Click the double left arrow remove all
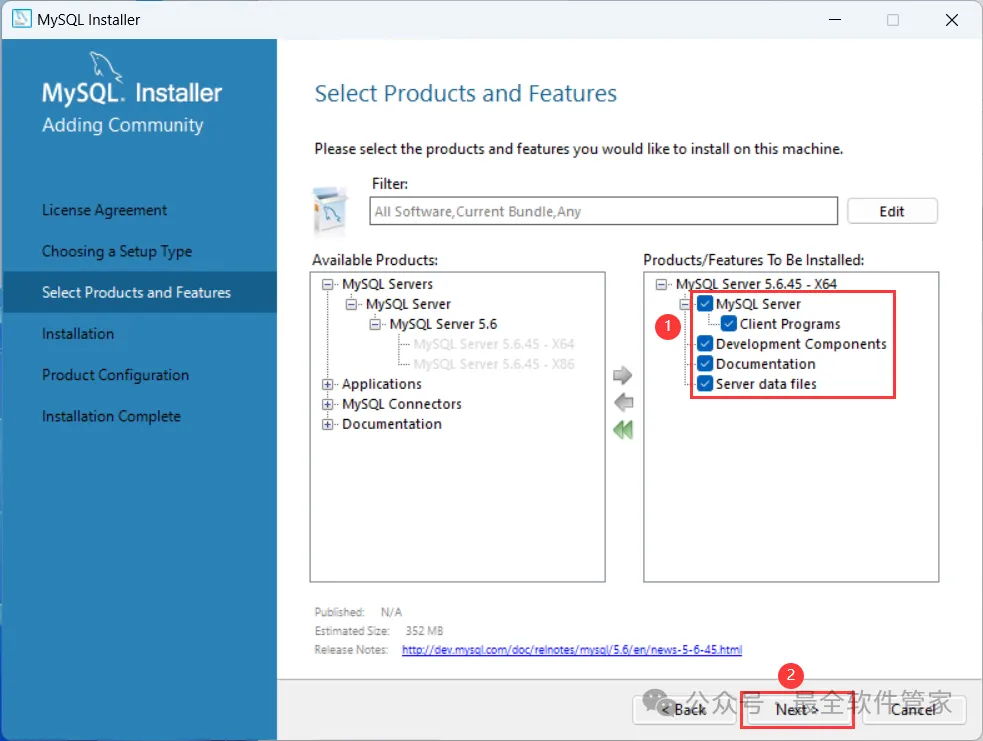Viewport: 983px width, 741px height. click(623, 430)
